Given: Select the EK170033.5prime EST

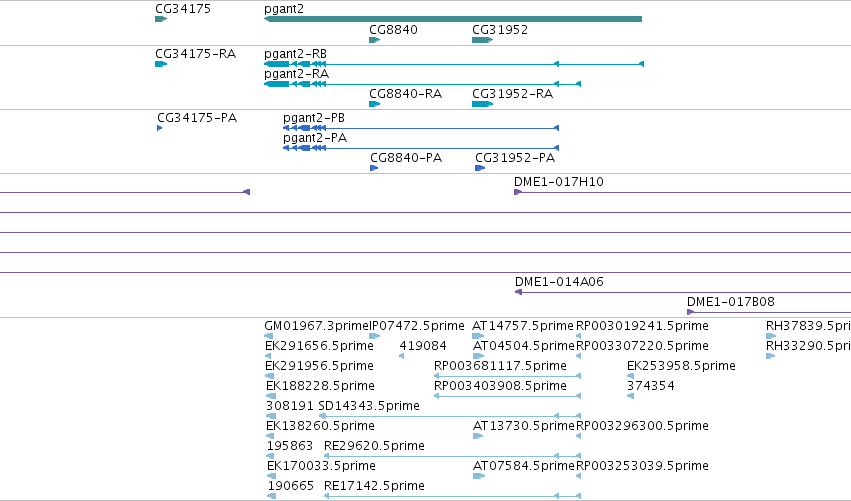Looking at the screenshot, I should (x=271, y=476).
